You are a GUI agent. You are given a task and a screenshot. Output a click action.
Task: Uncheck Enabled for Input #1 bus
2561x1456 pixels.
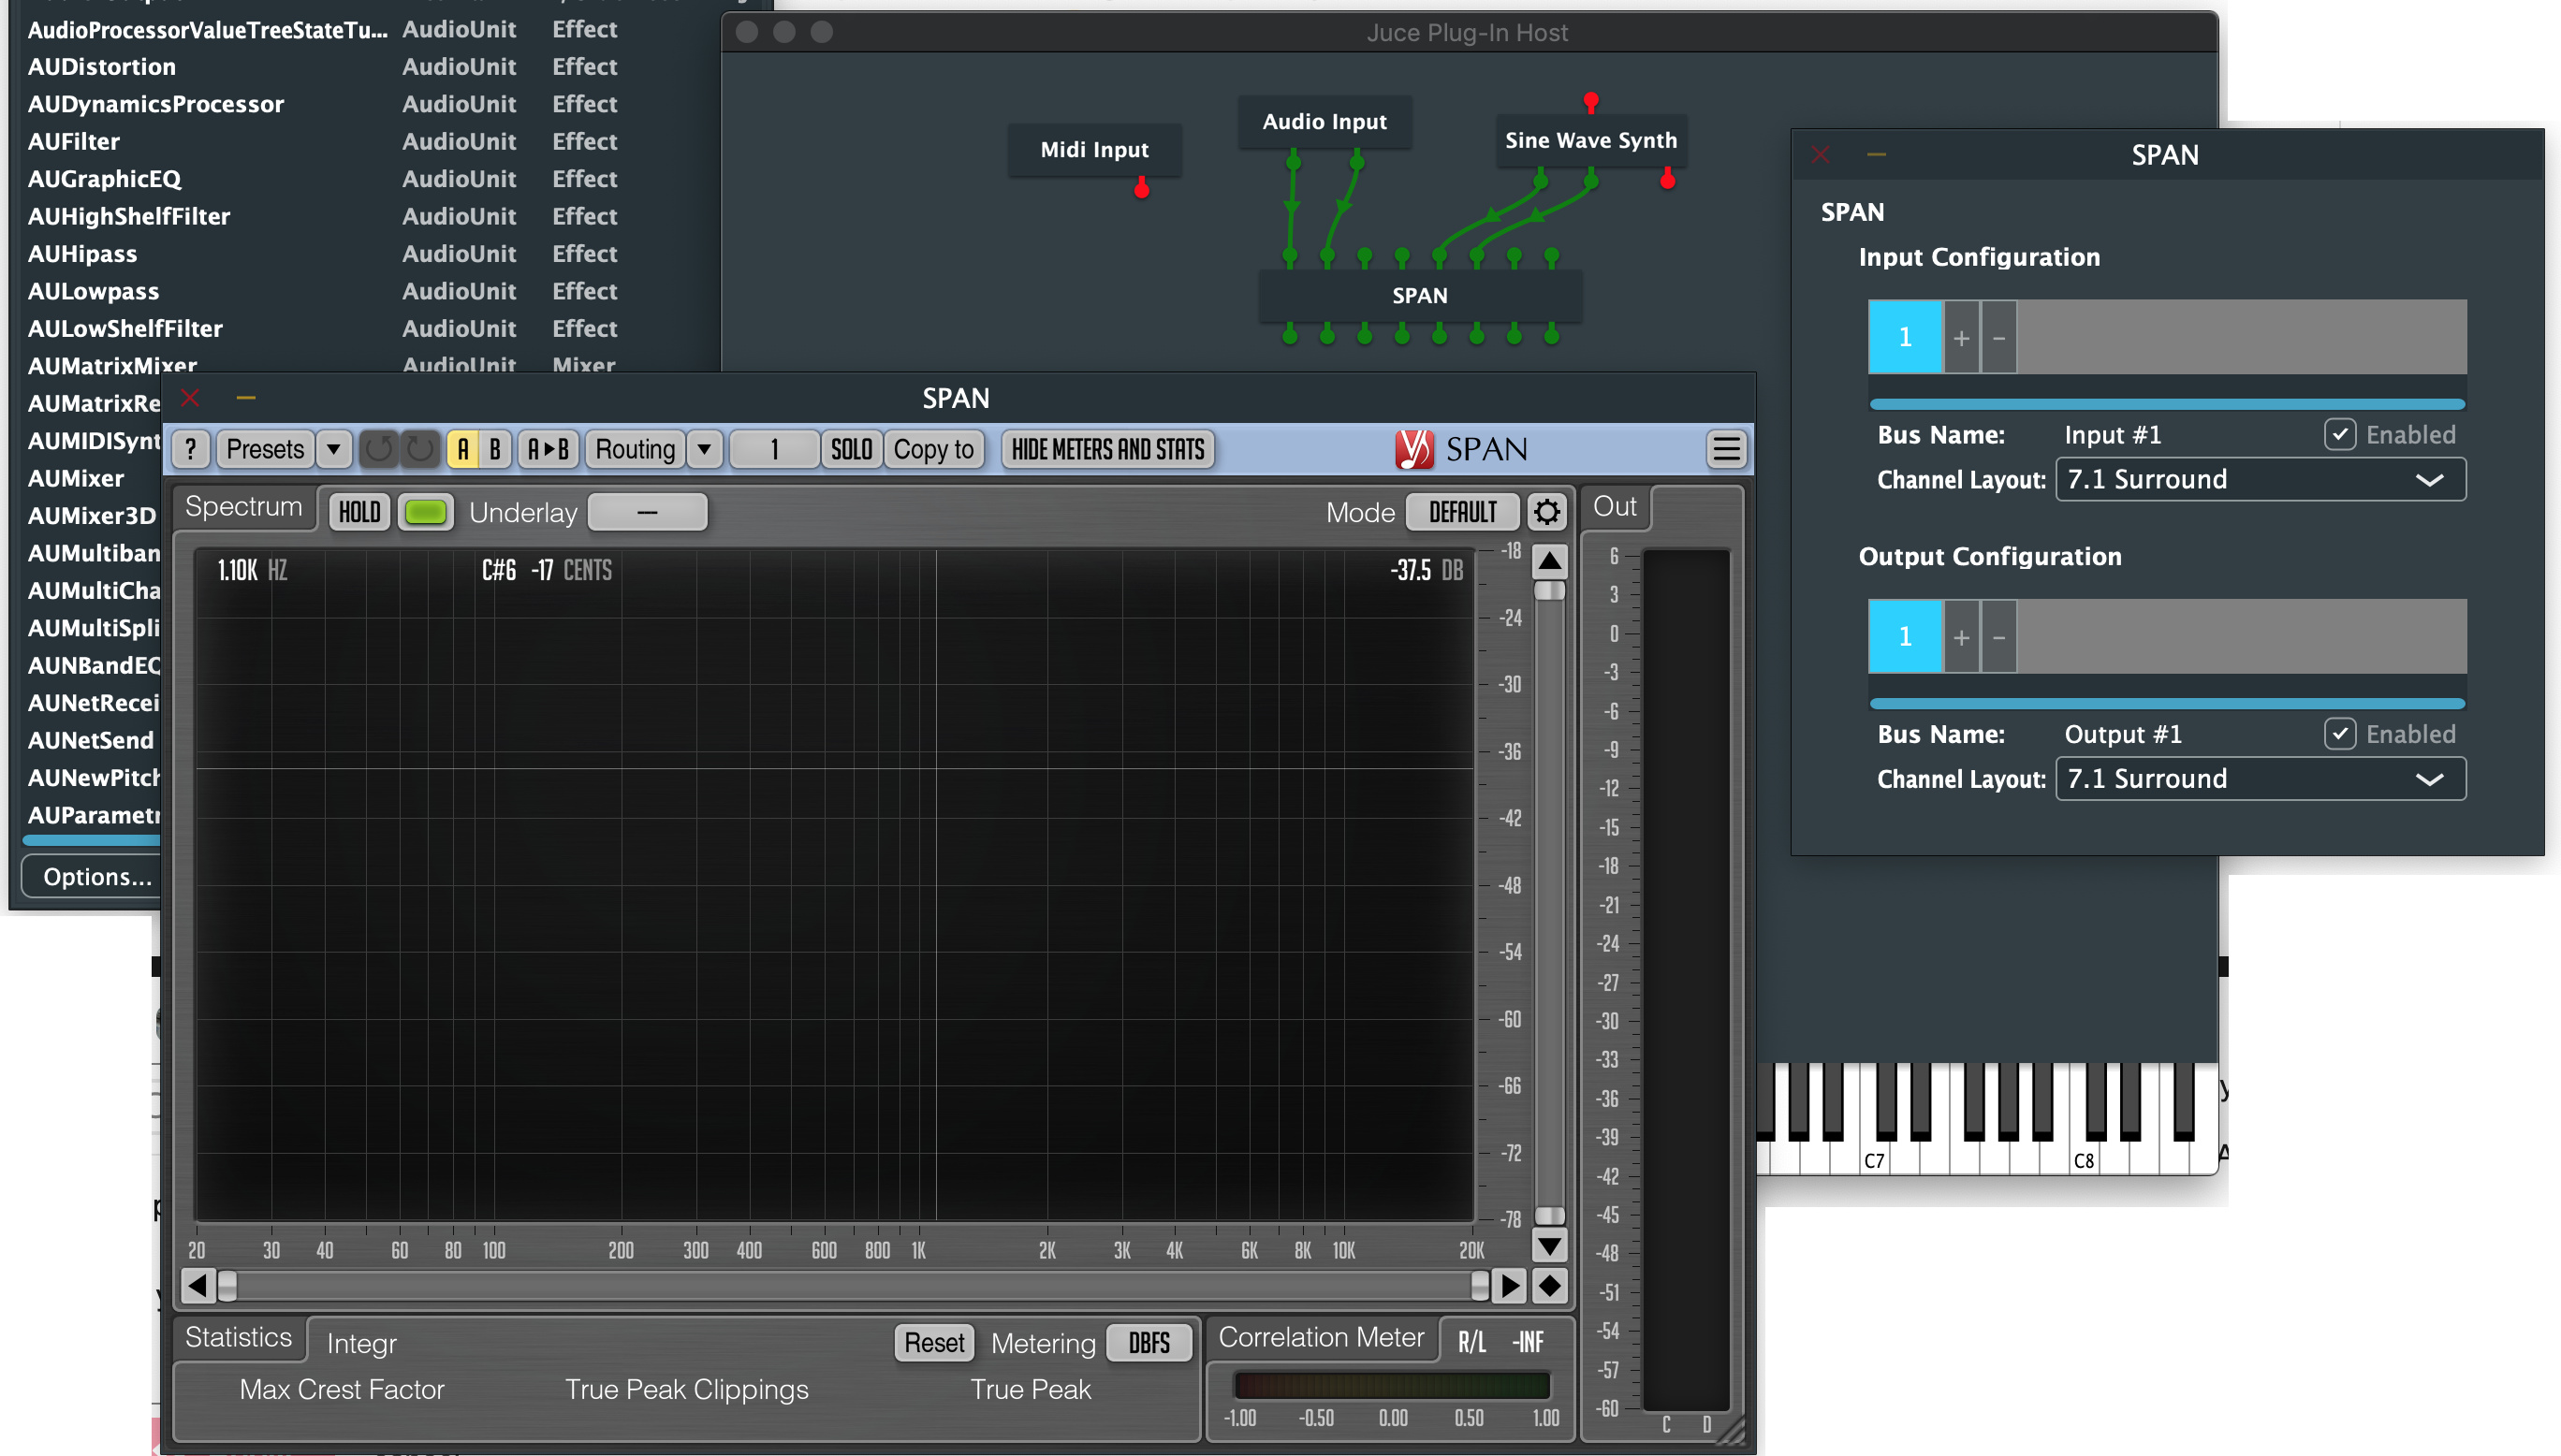(2339, 435)
